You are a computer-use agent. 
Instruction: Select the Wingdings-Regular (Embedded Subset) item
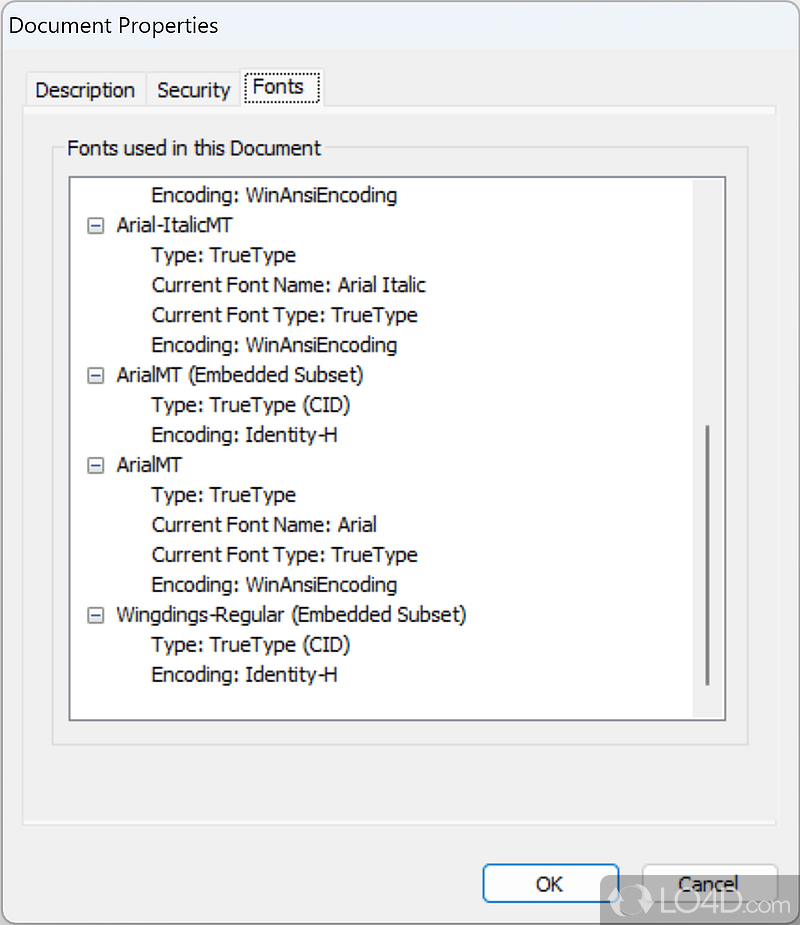click(291, 615)
